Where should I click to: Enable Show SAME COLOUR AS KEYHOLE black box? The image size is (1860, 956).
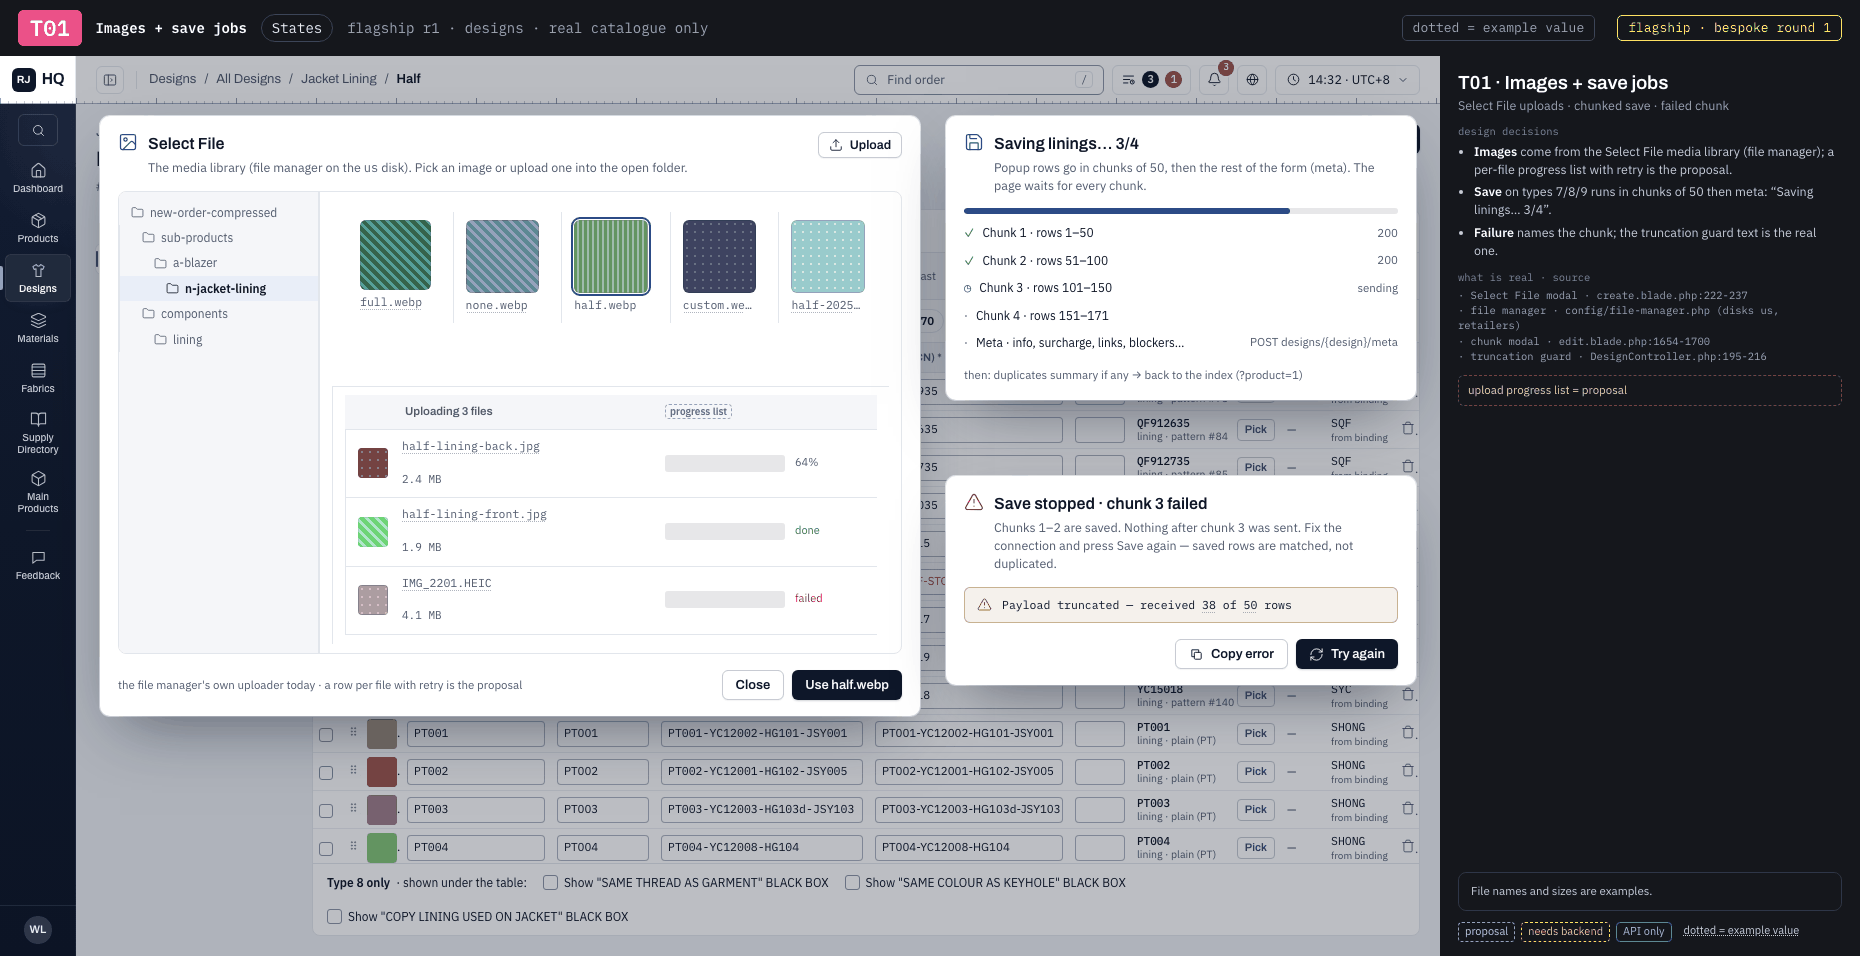[x=852, y=883]
